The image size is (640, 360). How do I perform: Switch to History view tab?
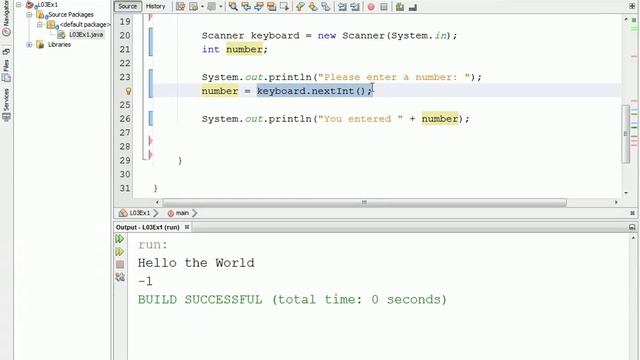(x=156, y=6)
